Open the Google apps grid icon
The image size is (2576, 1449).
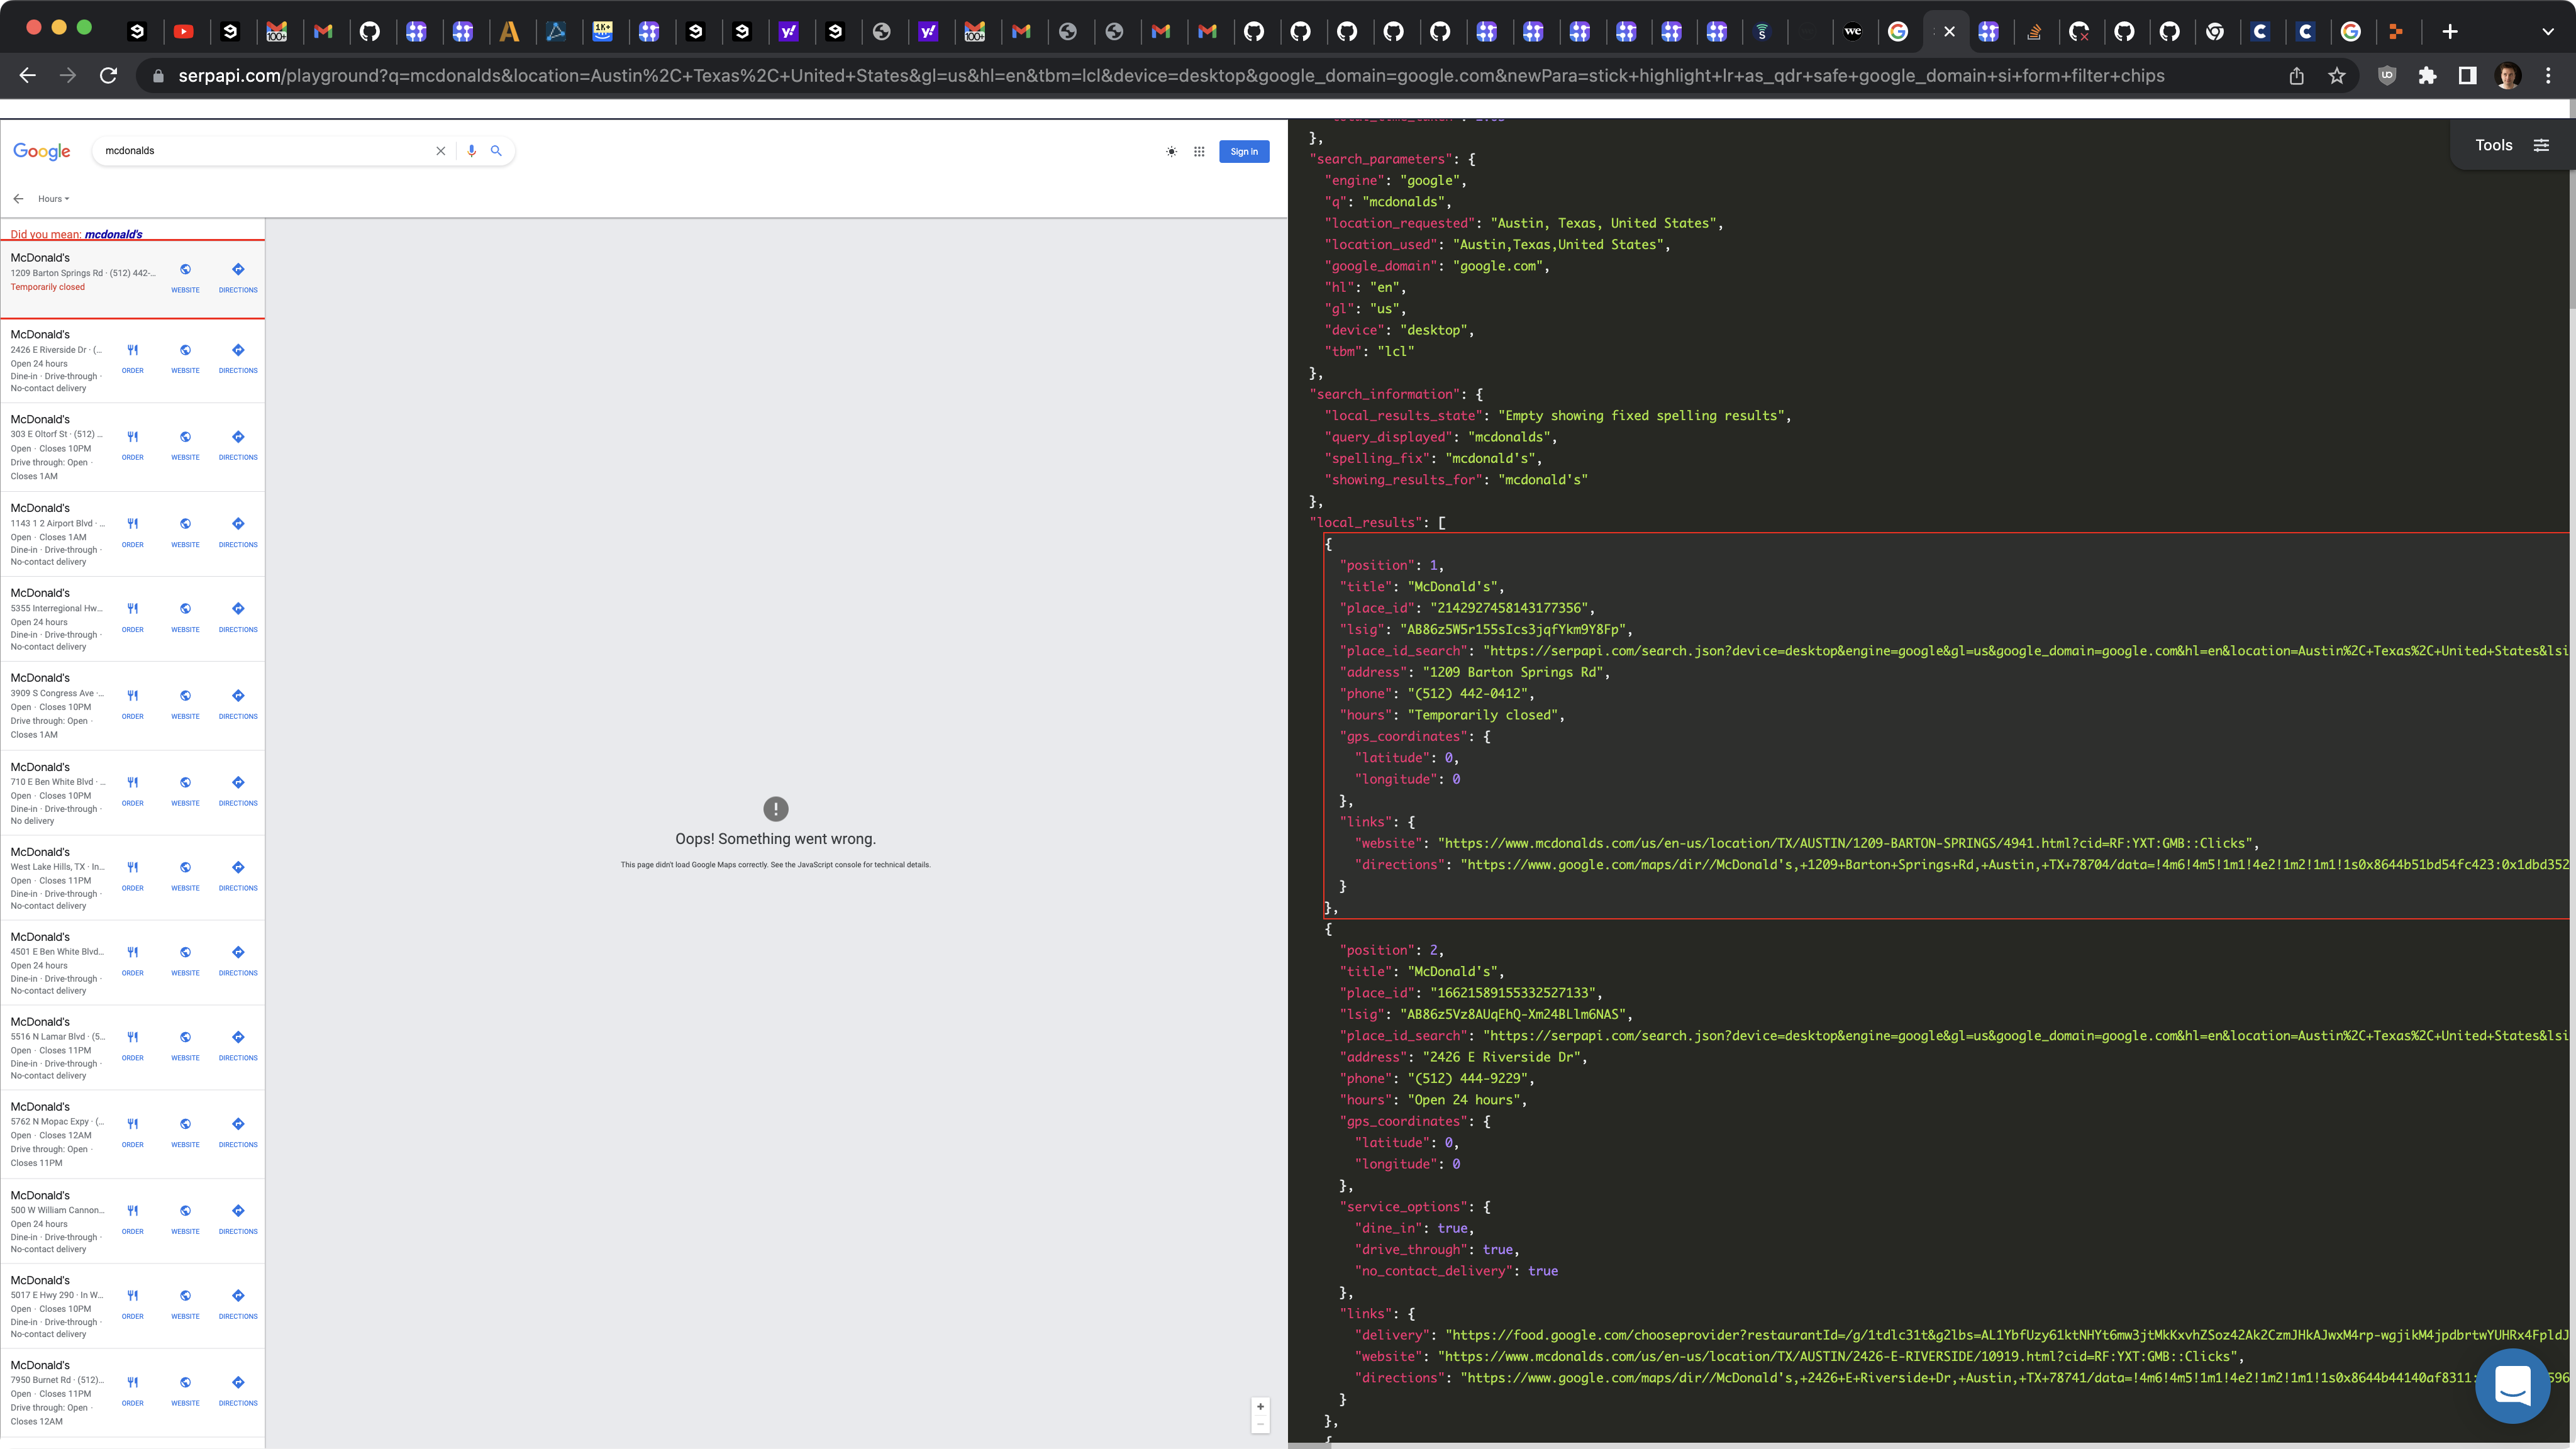(x=1199, y=152)
